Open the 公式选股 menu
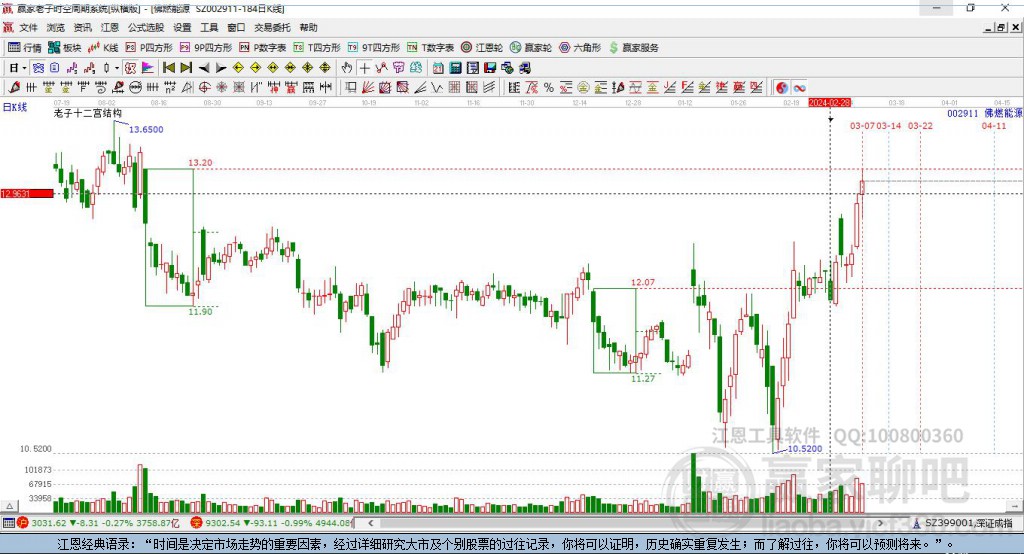 pyautogui.click(x=146, y=27)
